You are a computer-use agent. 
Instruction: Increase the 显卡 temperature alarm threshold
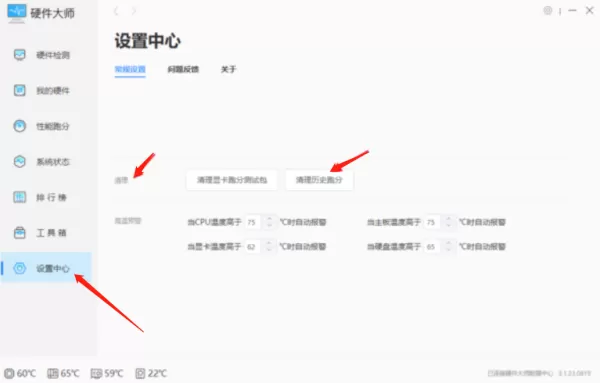269,243
